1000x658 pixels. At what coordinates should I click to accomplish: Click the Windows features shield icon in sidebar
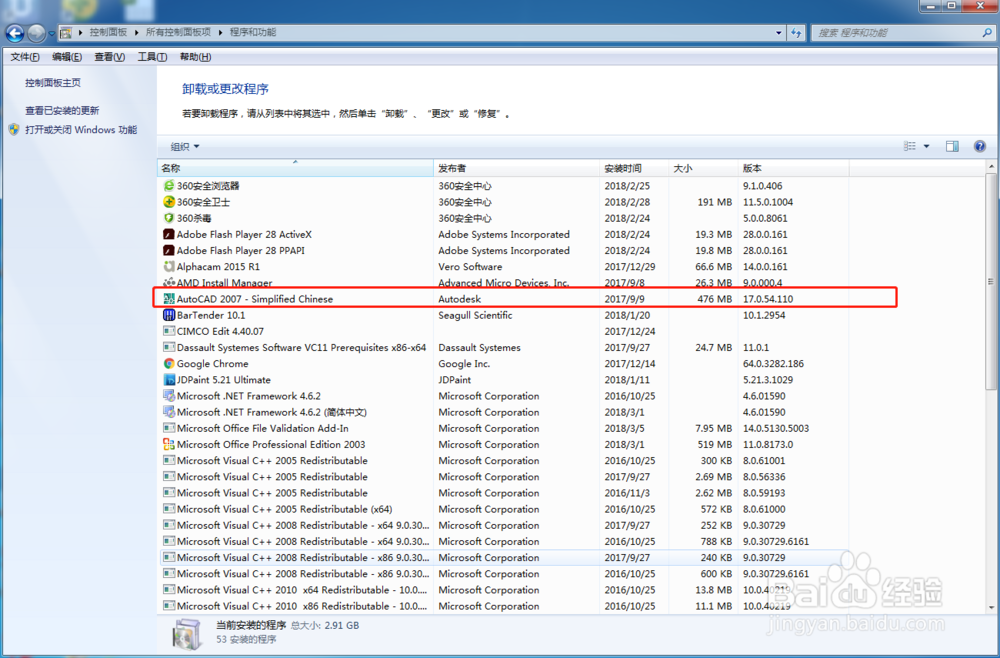point(14,129)
